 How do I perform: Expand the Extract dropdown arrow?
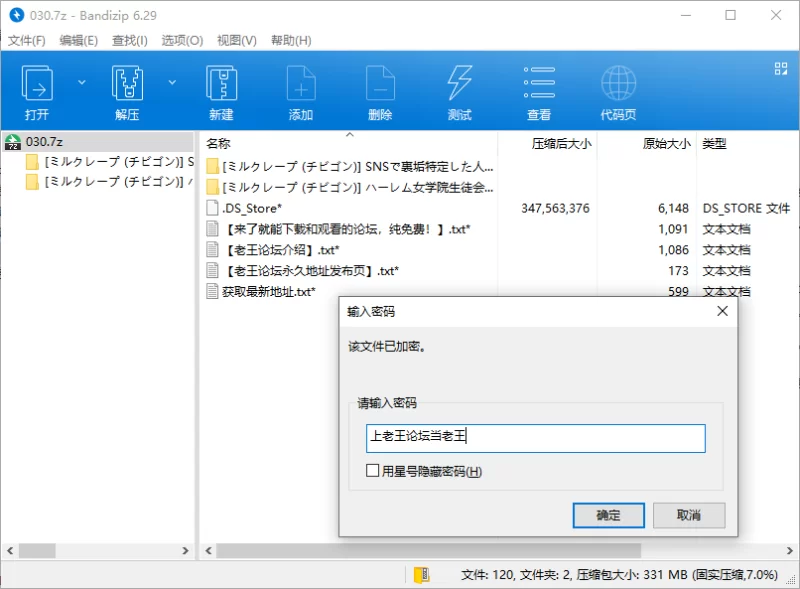[x=172, y=82]
